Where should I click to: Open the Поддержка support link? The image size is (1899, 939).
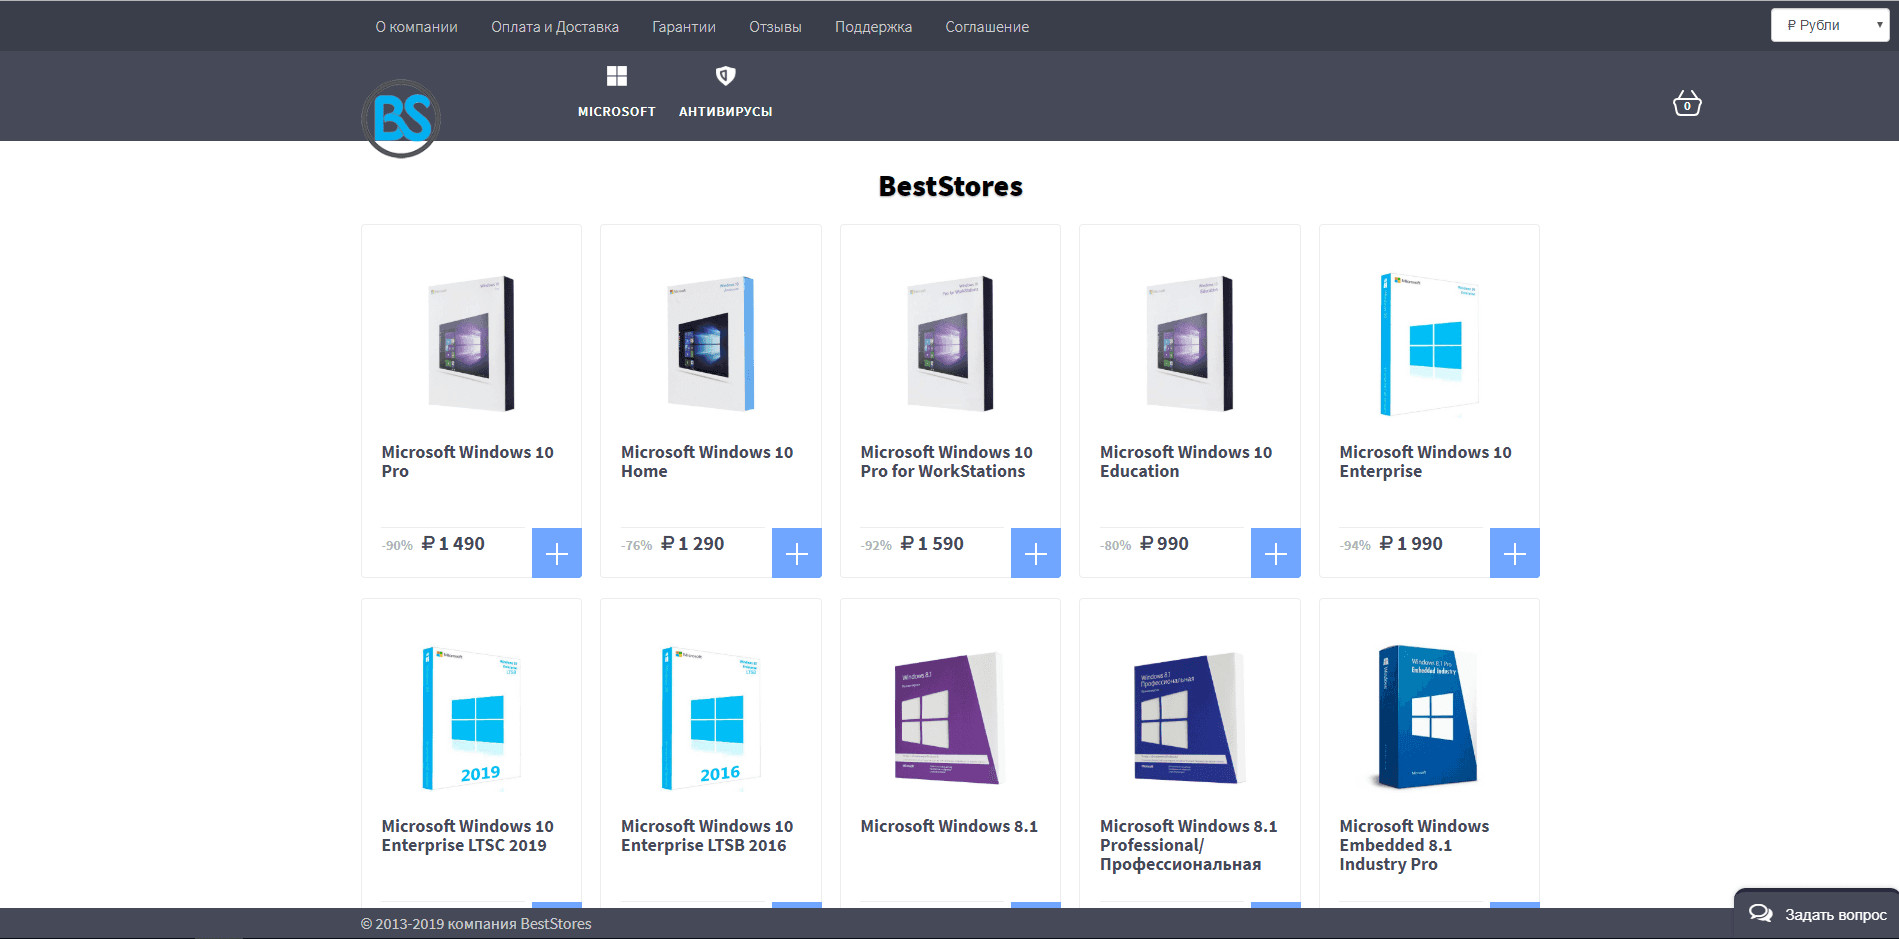(873, 27)
